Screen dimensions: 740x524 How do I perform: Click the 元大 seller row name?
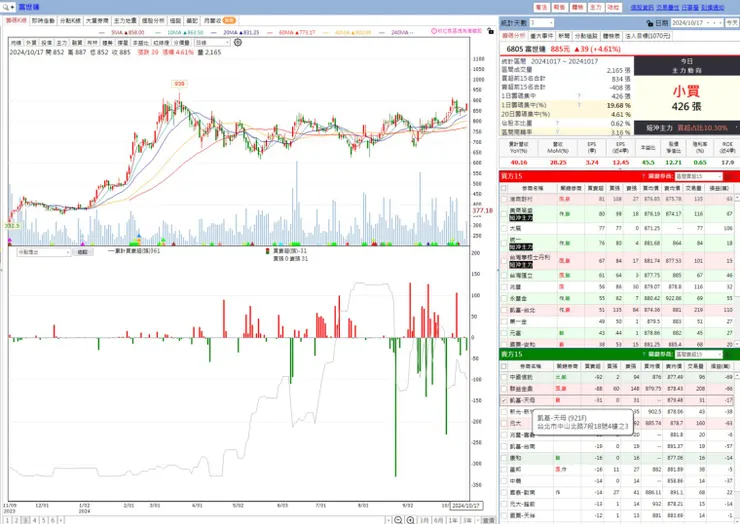pyautogui.click(x=515, y=423)
